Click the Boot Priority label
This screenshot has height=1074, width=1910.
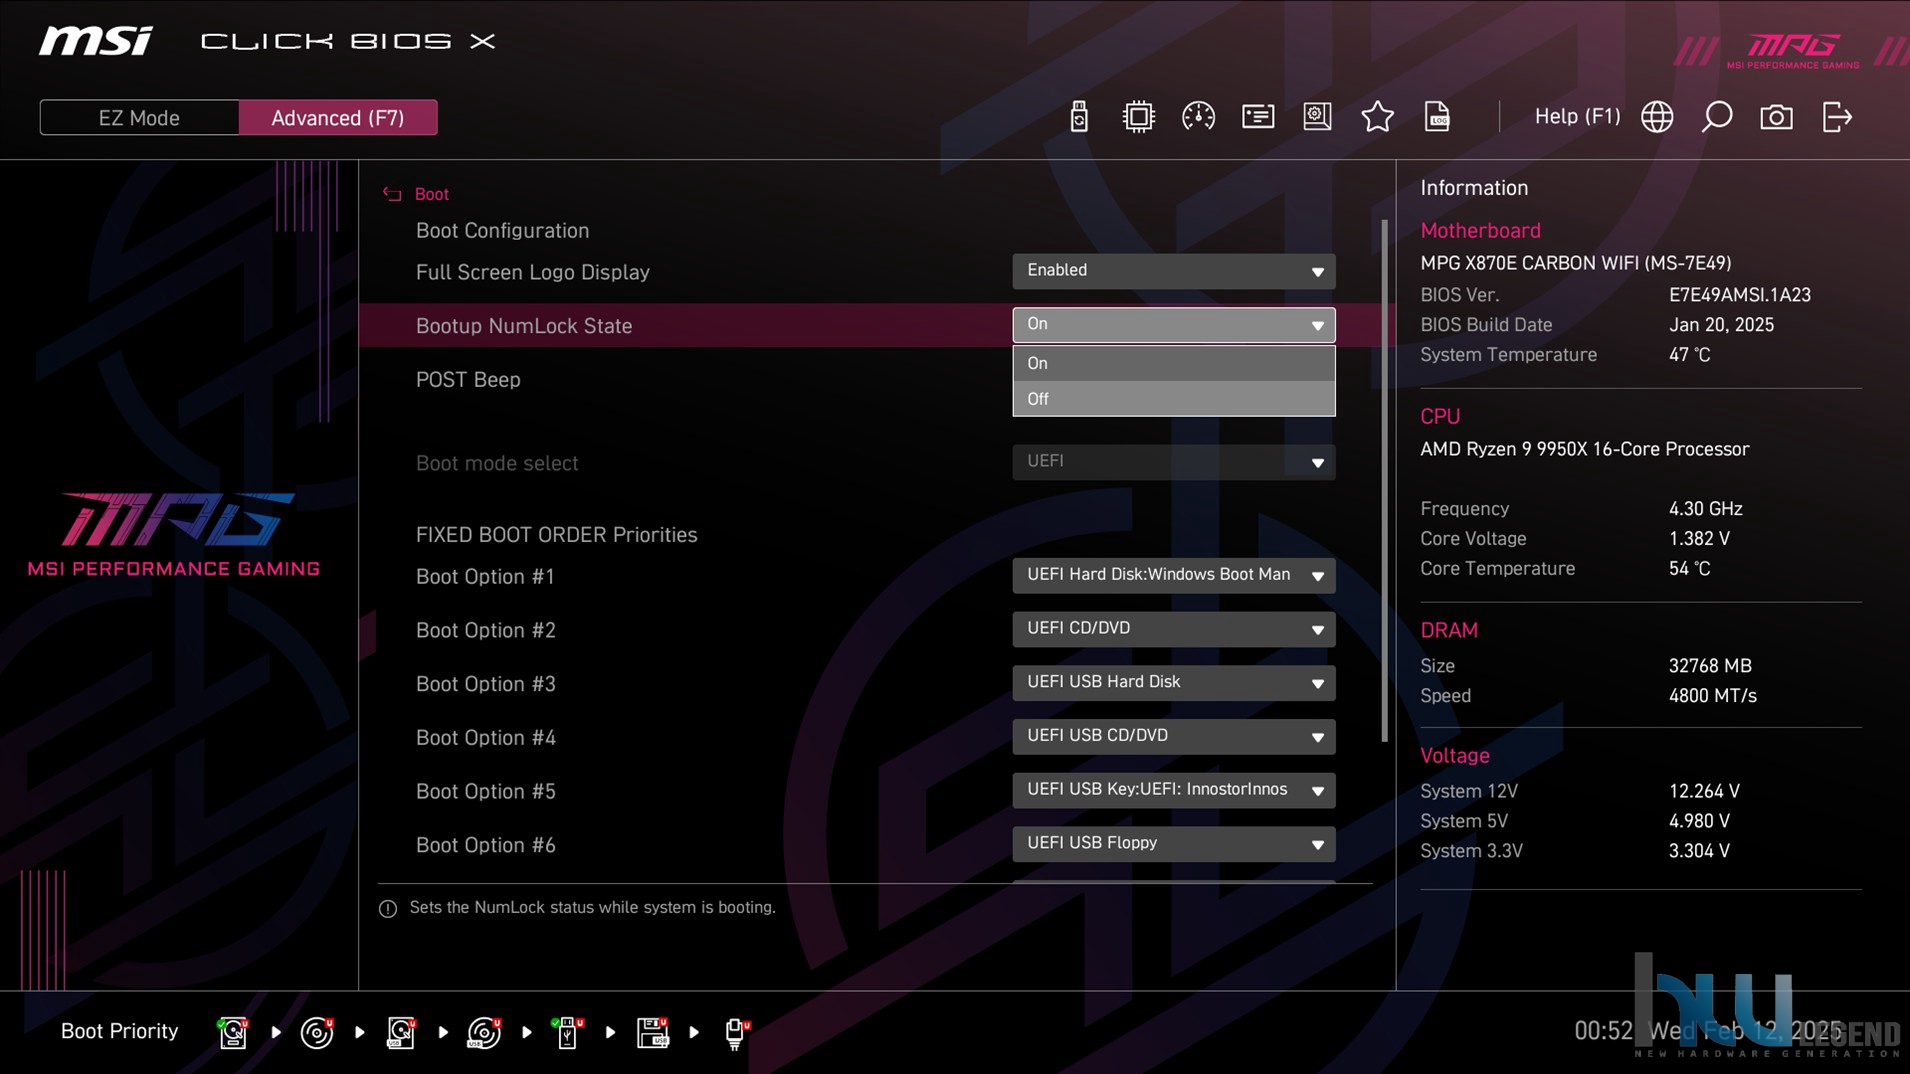(x=119, y=1031)
